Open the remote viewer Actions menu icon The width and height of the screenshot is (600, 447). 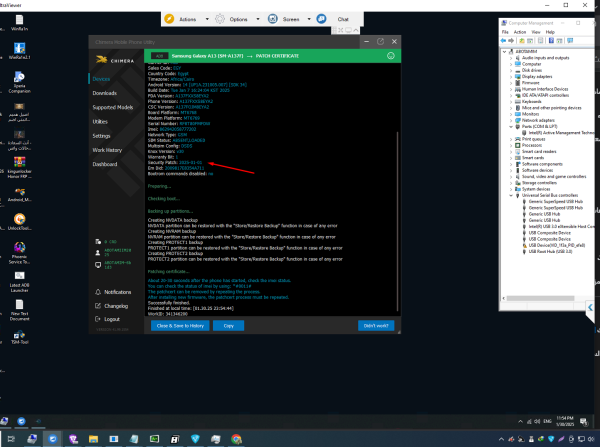pos(169,19)
